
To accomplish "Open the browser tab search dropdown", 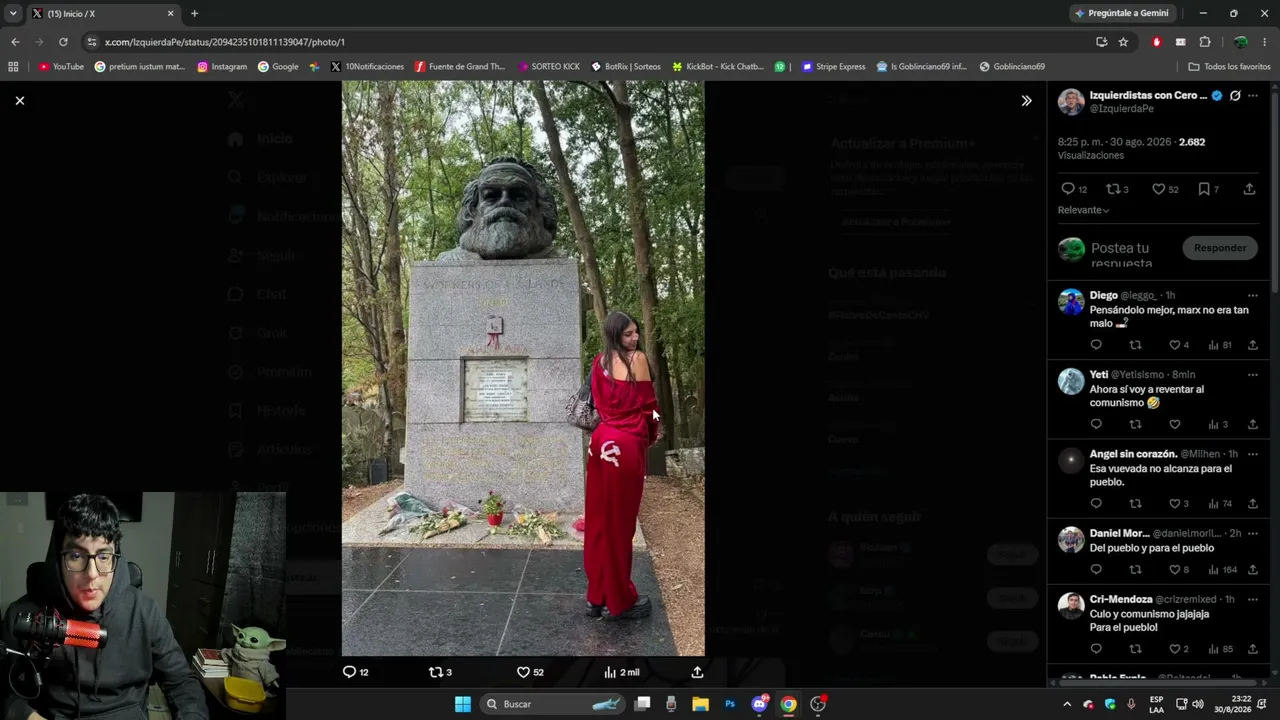I will pos(13,13).
